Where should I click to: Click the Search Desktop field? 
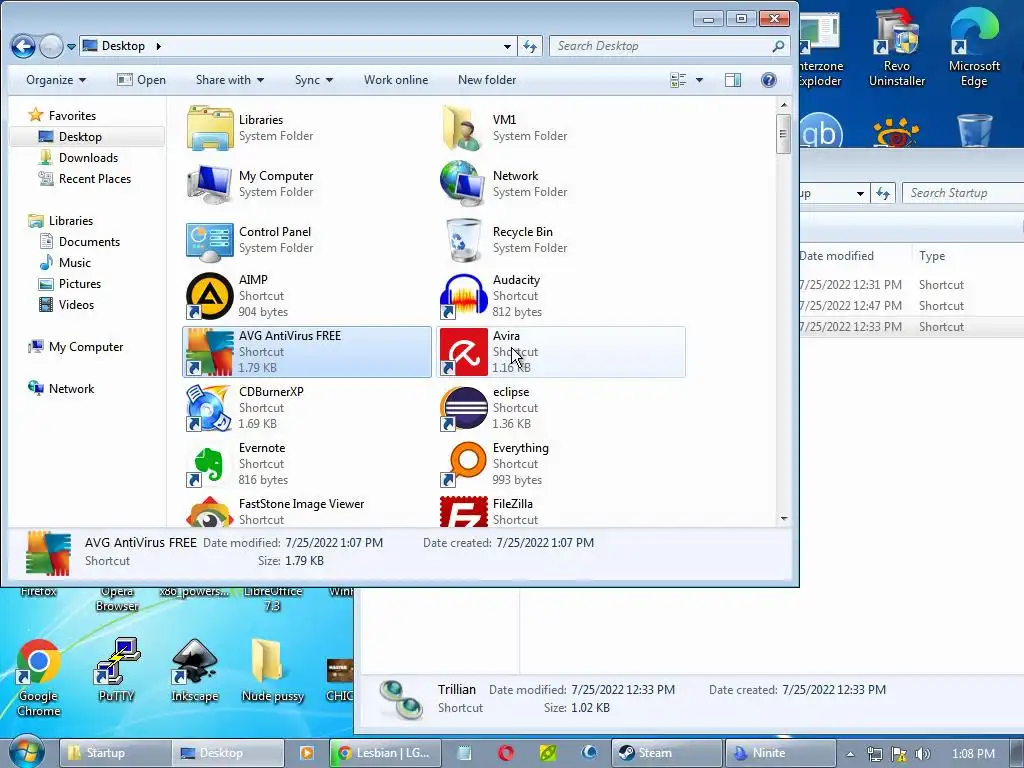(x=669, y=46)
